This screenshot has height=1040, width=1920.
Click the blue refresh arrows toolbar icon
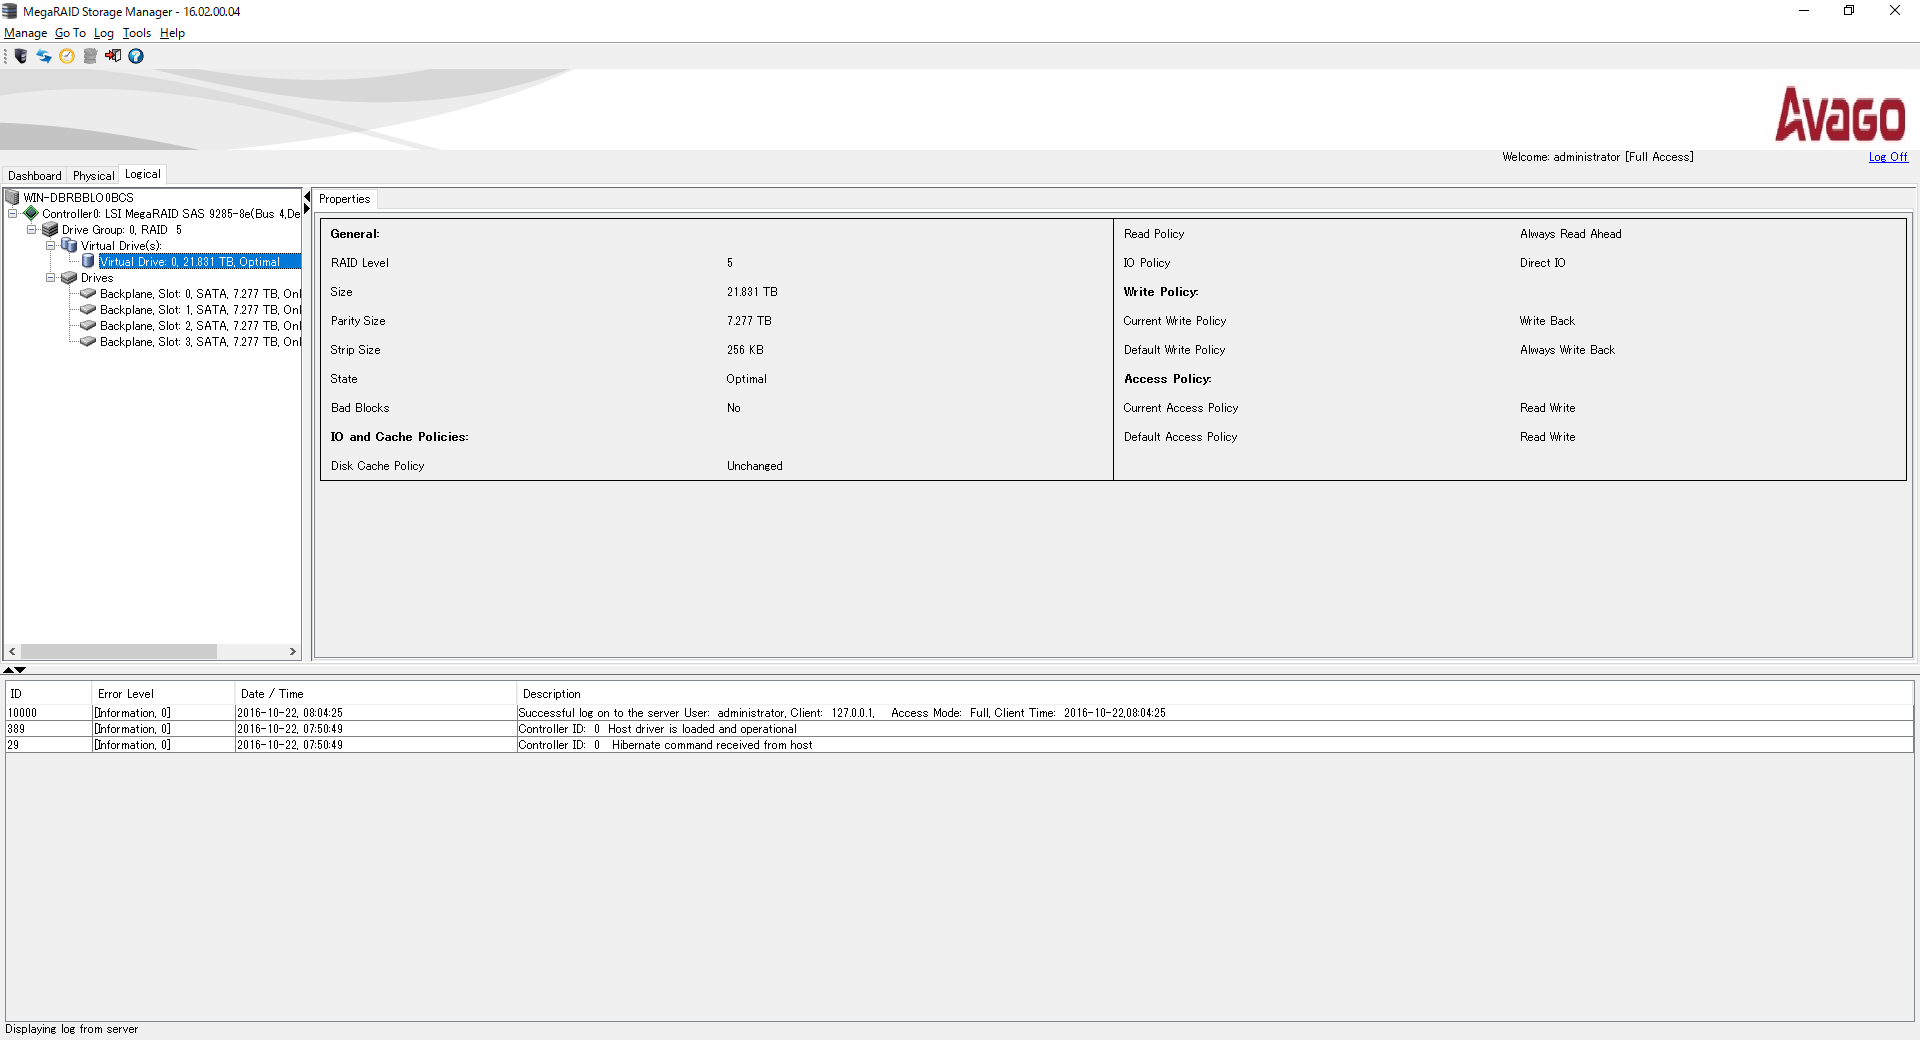coord(44,56)
